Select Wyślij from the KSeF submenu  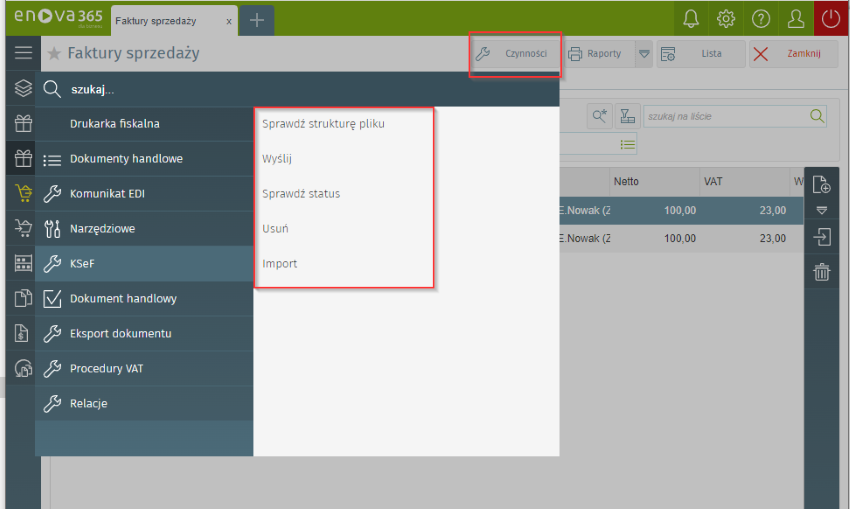coord(277,158)
